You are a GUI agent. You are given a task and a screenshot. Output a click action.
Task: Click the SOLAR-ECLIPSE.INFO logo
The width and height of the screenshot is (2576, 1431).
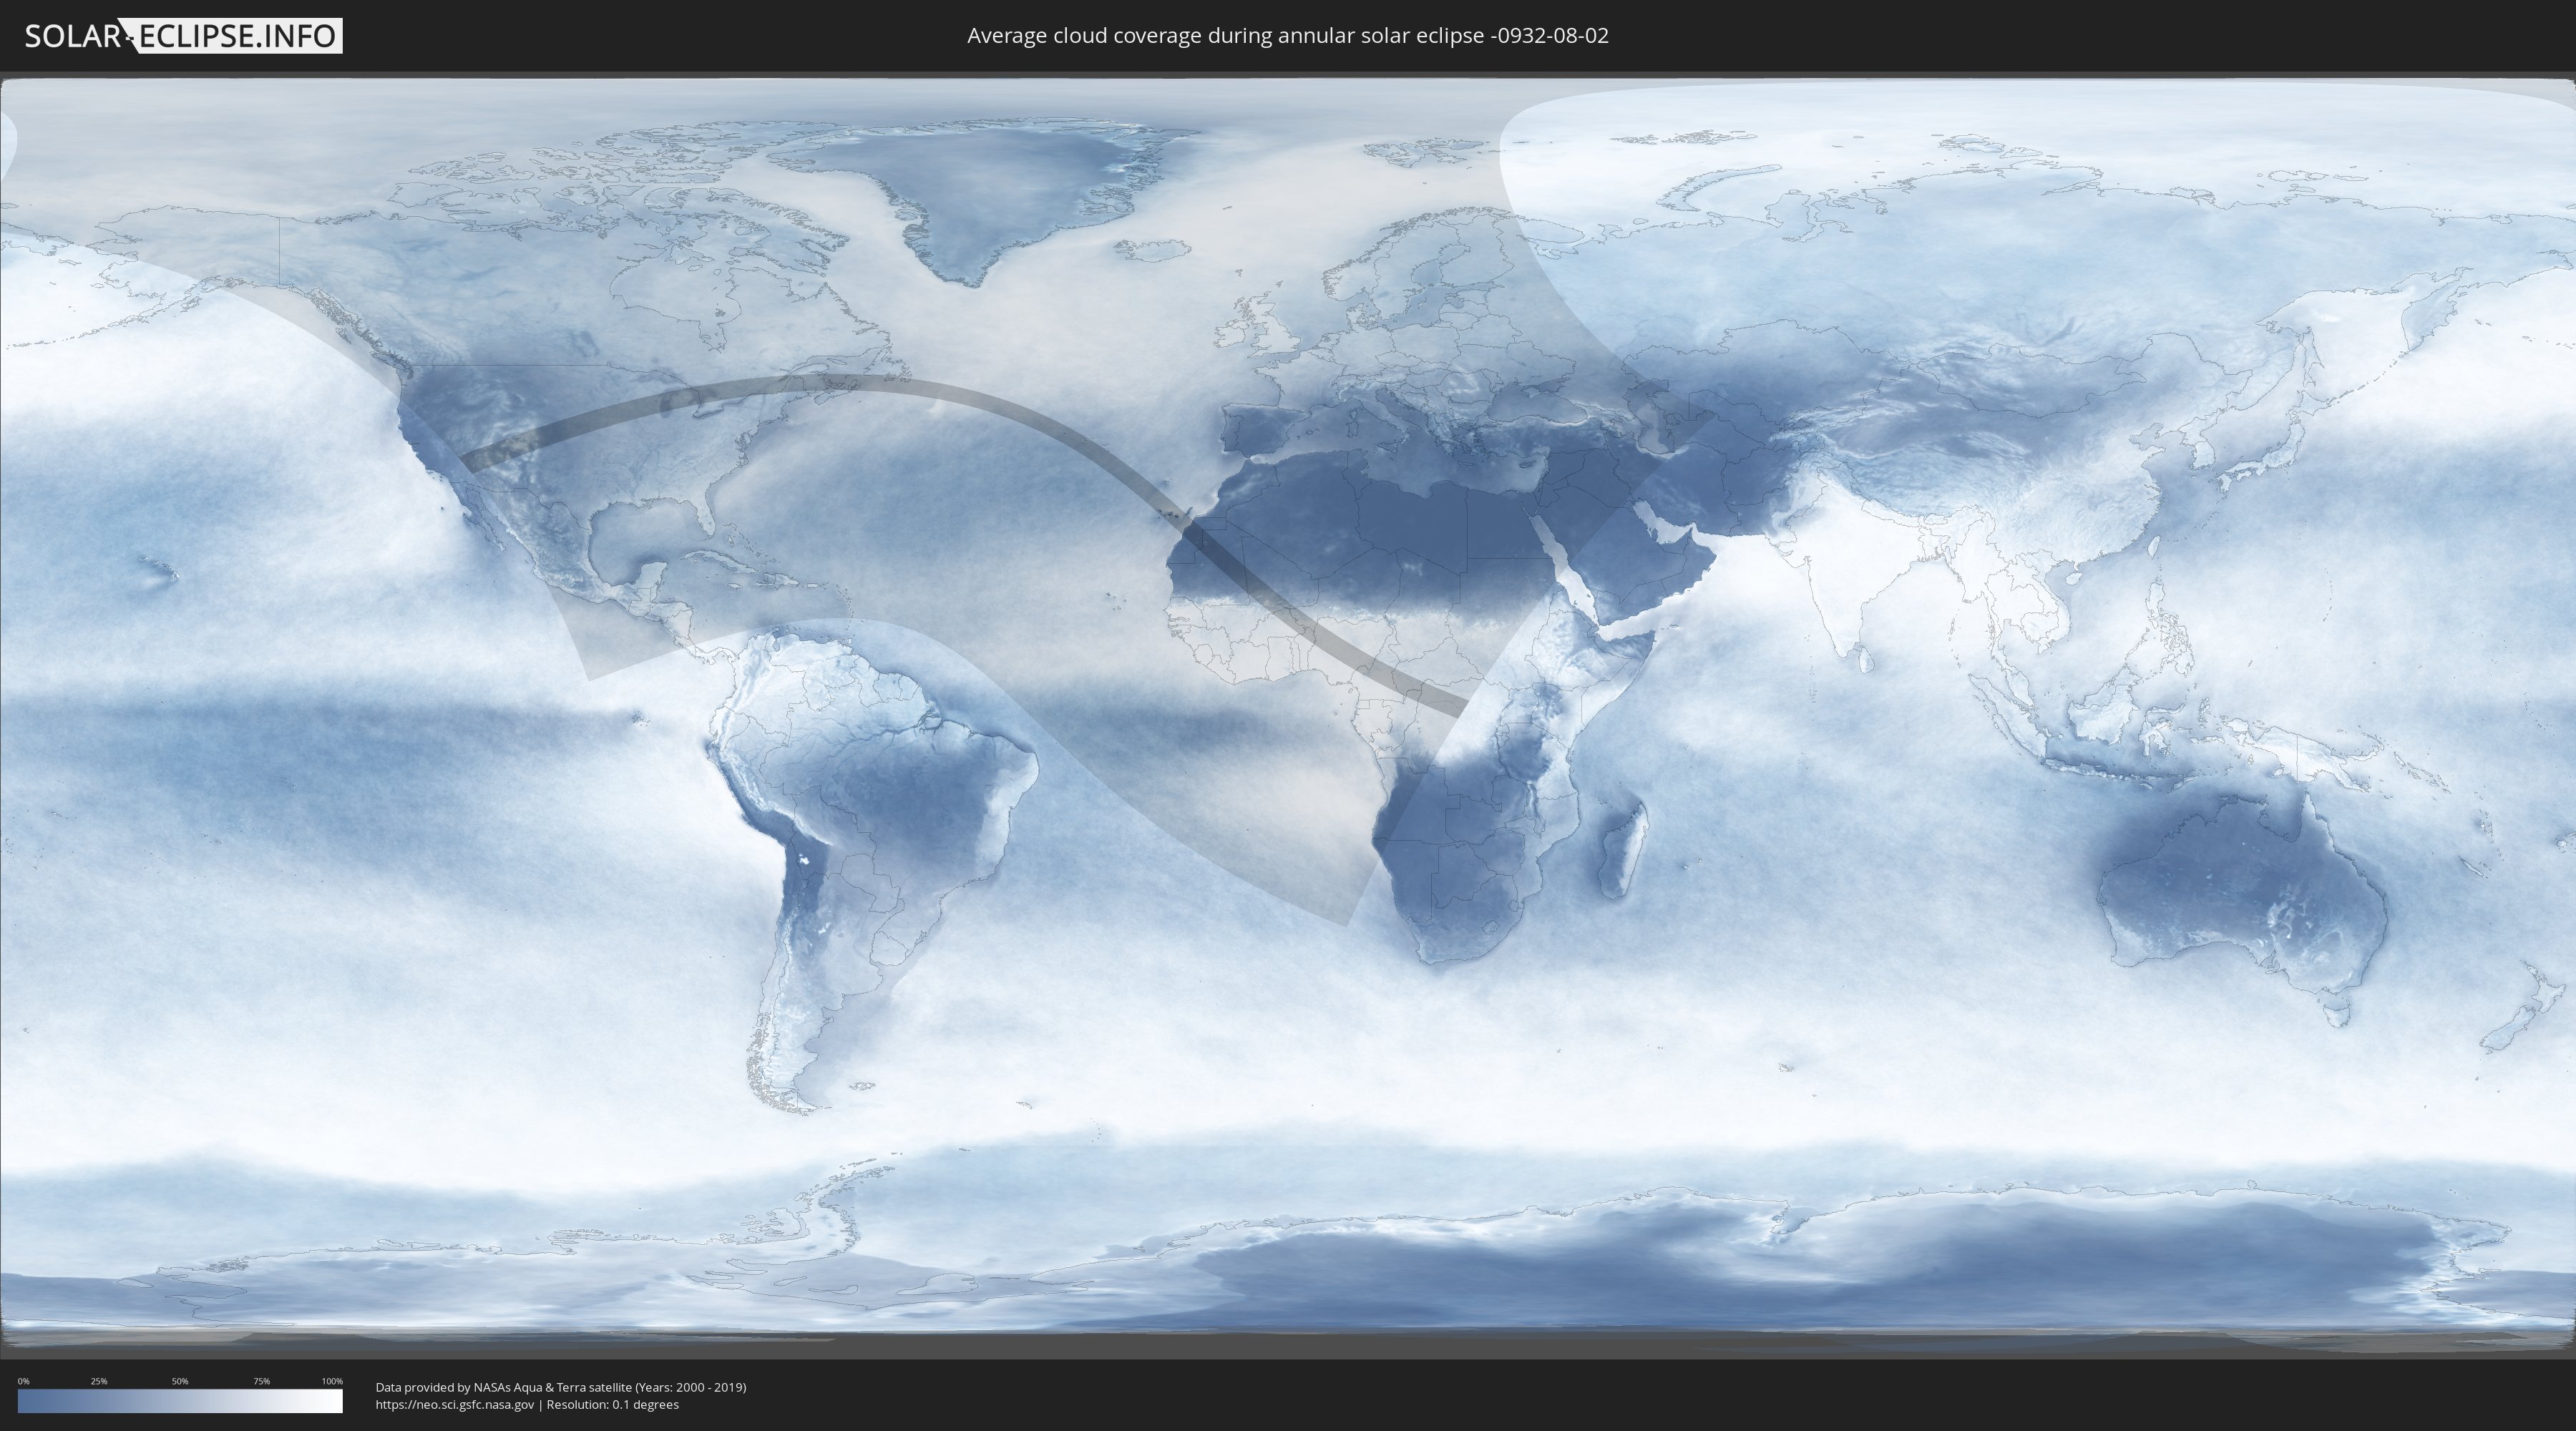[182, 36]
